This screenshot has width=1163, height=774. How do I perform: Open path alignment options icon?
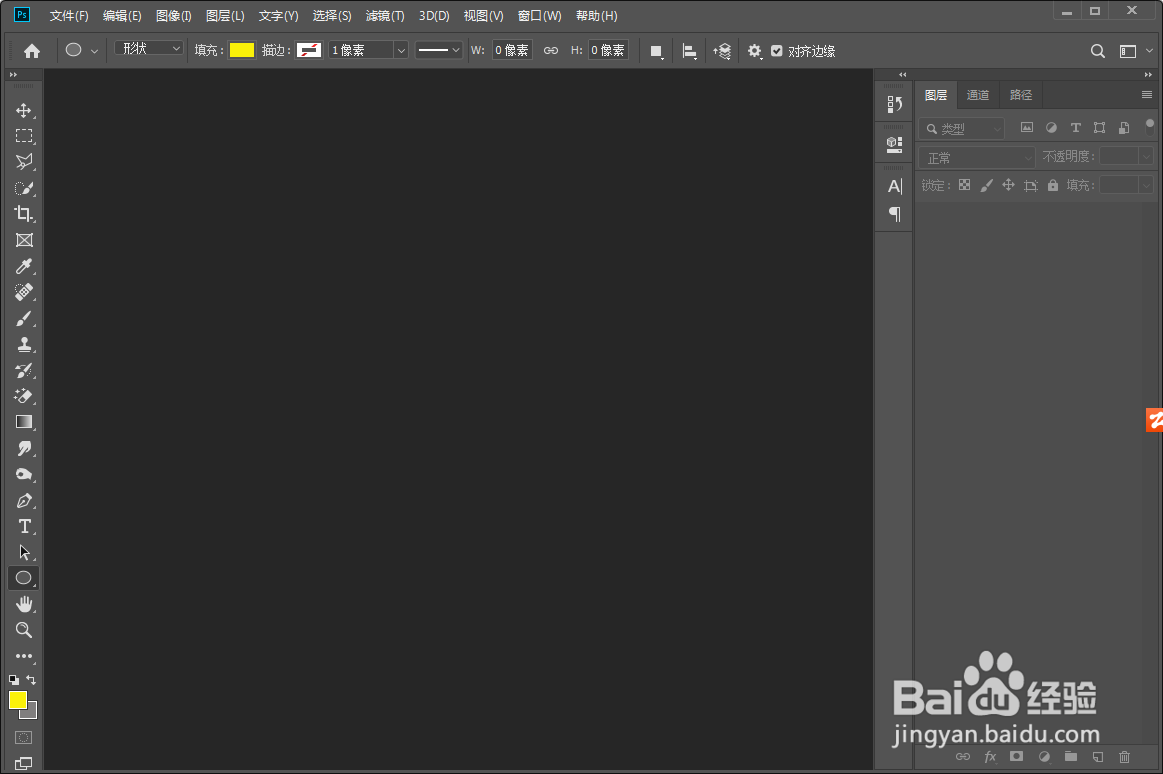[x=690, y=51]
